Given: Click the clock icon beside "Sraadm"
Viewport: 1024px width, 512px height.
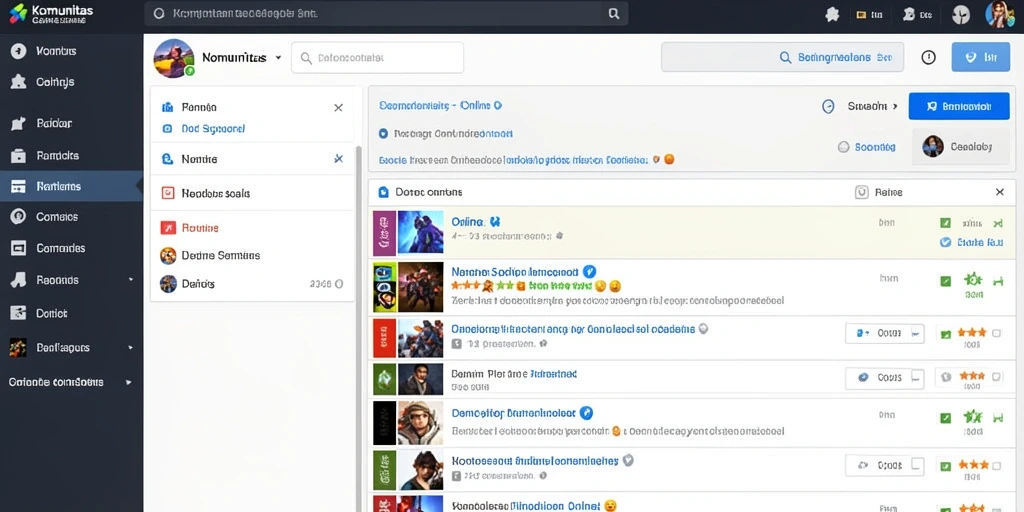Looking at the screenshot, I should [x=828, y=106].
